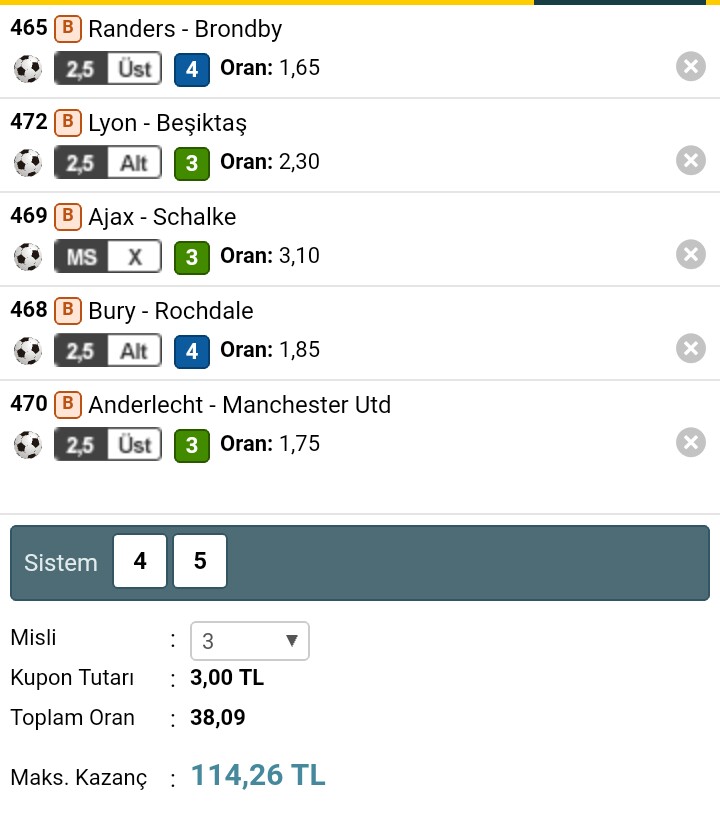Delete the Anderlecht - Manchester Utd selection
This screenshot has height=839, width=720.
pos(690,442)
